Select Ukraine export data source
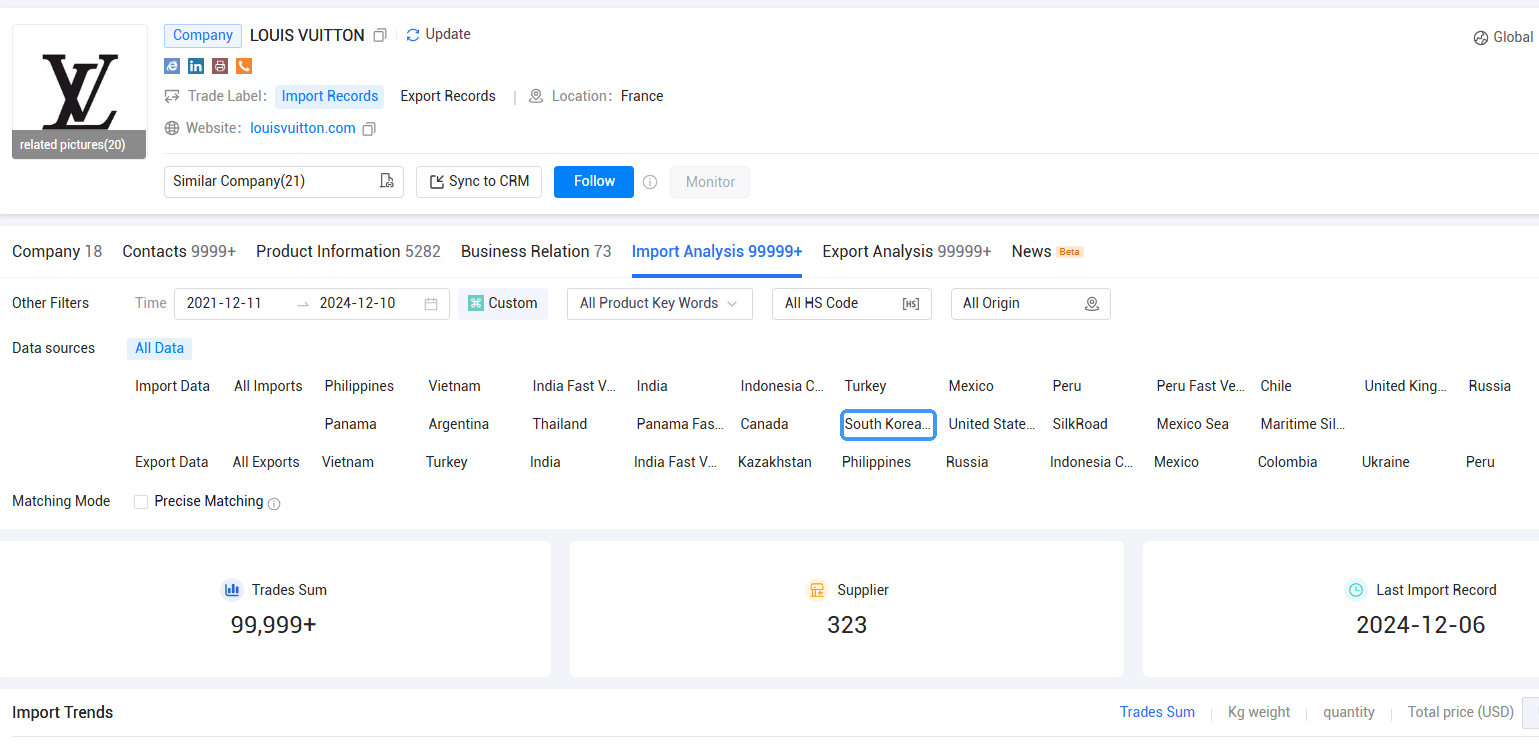 point(1385,463)
